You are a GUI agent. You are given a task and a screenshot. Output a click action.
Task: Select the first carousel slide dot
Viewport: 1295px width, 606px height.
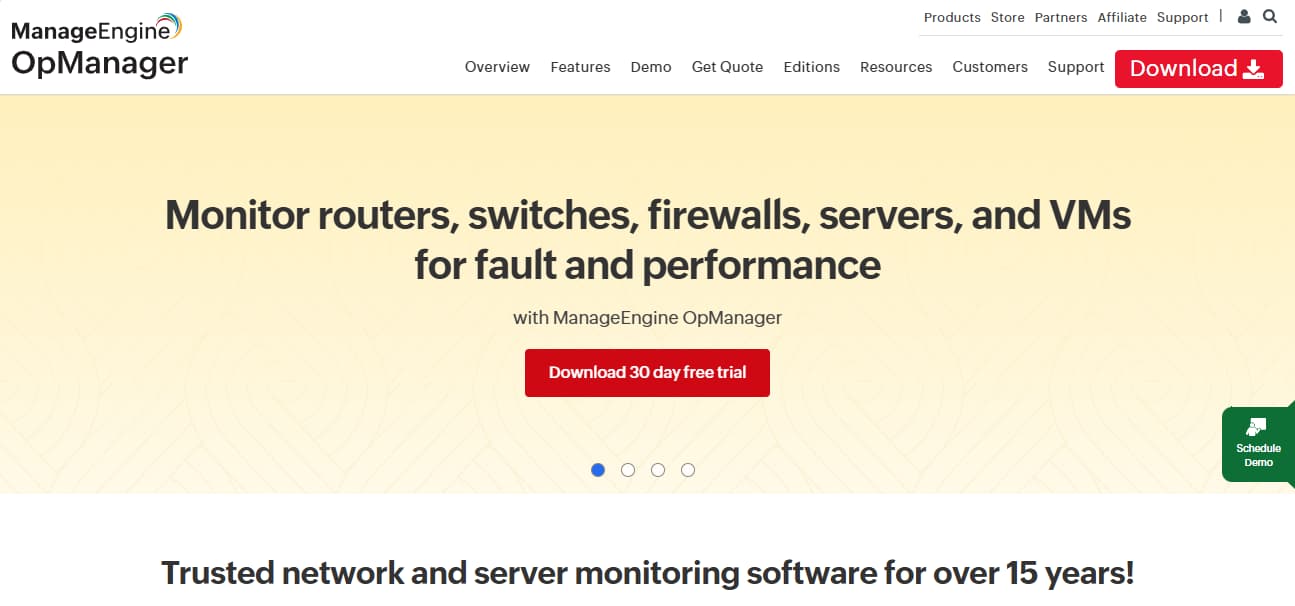(598, 470)
